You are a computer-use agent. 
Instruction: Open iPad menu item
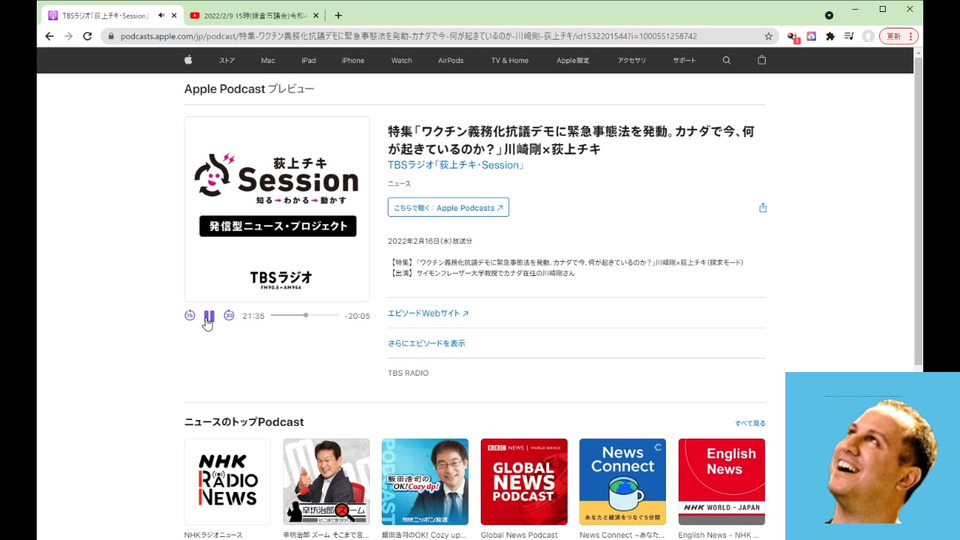point(309,61)
